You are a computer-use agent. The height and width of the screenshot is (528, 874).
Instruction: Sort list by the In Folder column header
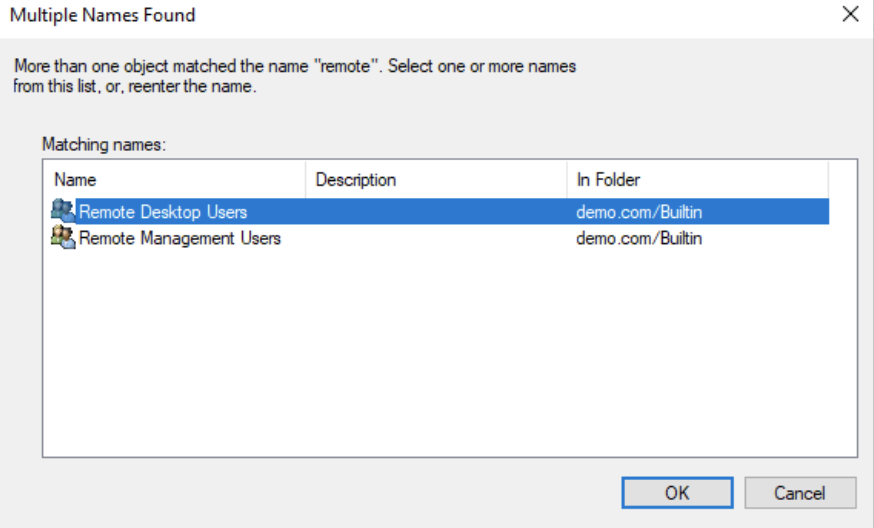pos(698,180)
